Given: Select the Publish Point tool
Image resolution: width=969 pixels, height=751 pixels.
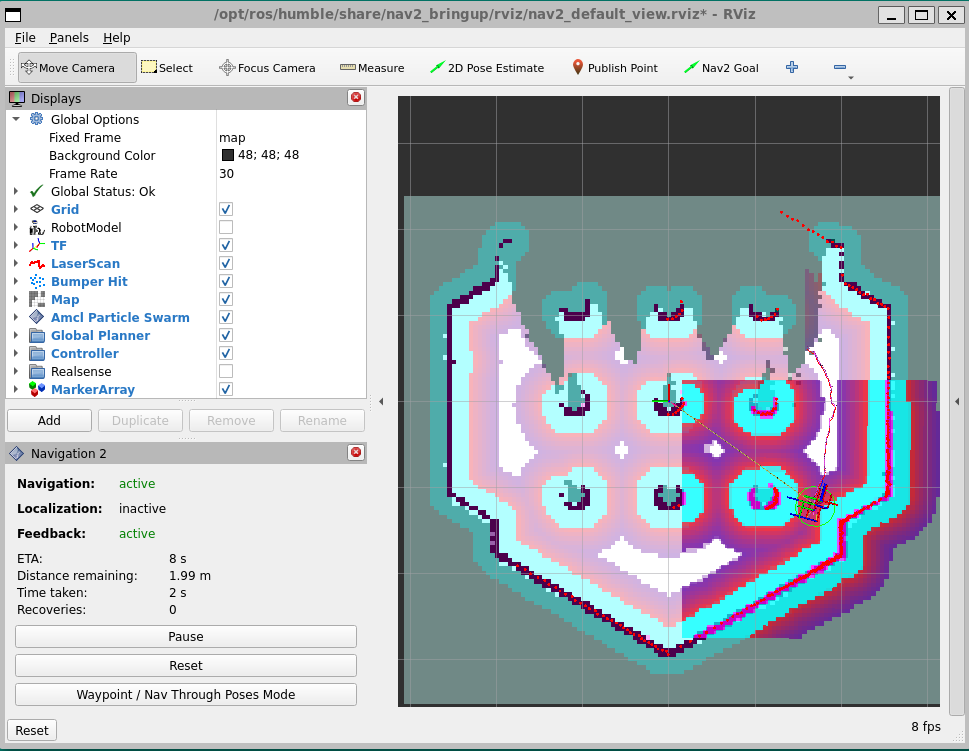Looking at the screenshot, I should point(614,68).
